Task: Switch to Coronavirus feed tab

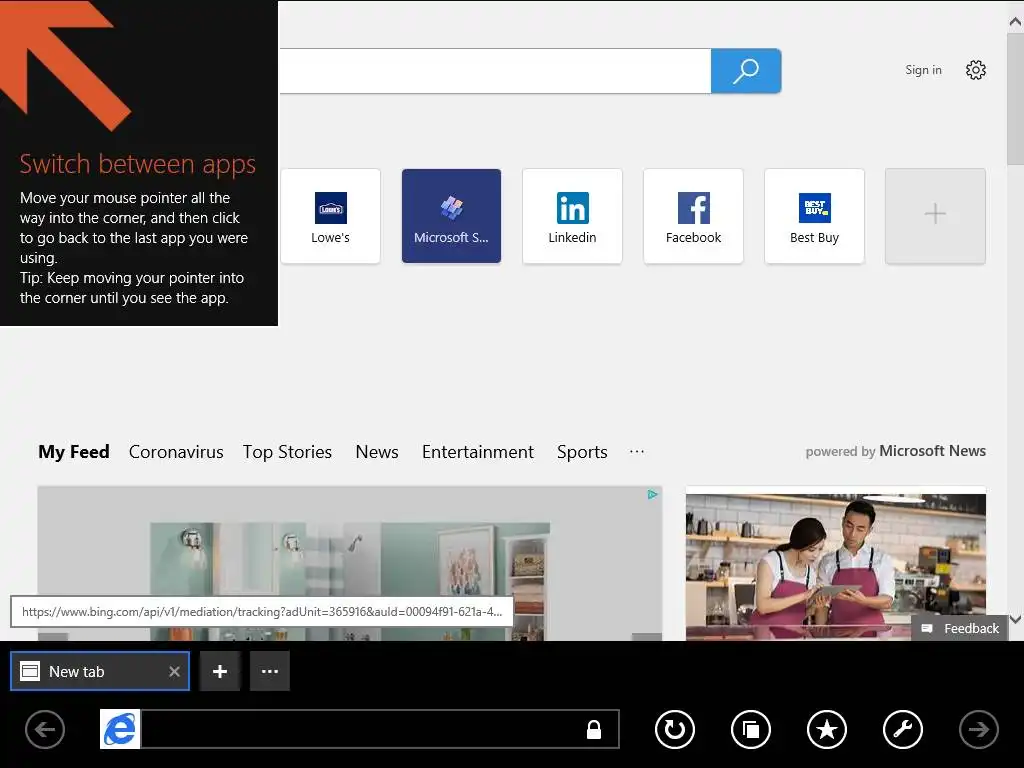Action: tap(176, 452)
